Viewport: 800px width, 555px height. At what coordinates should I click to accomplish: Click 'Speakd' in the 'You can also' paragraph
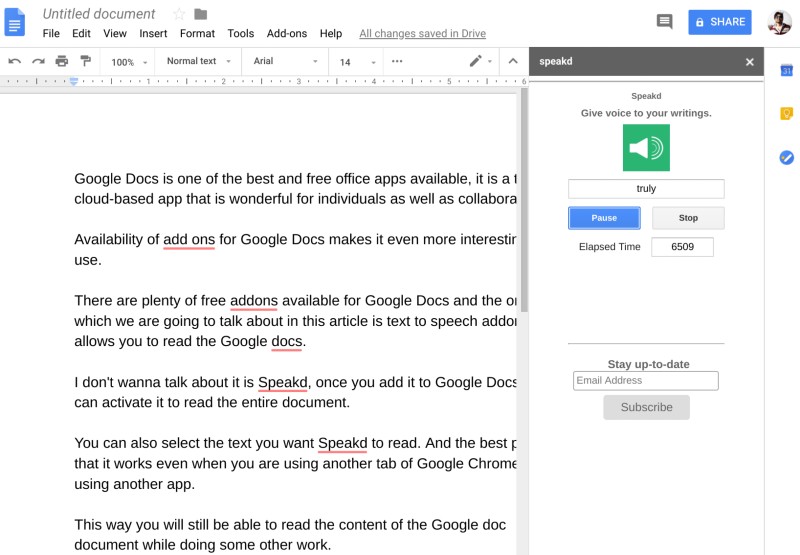[x=342, y=443]
